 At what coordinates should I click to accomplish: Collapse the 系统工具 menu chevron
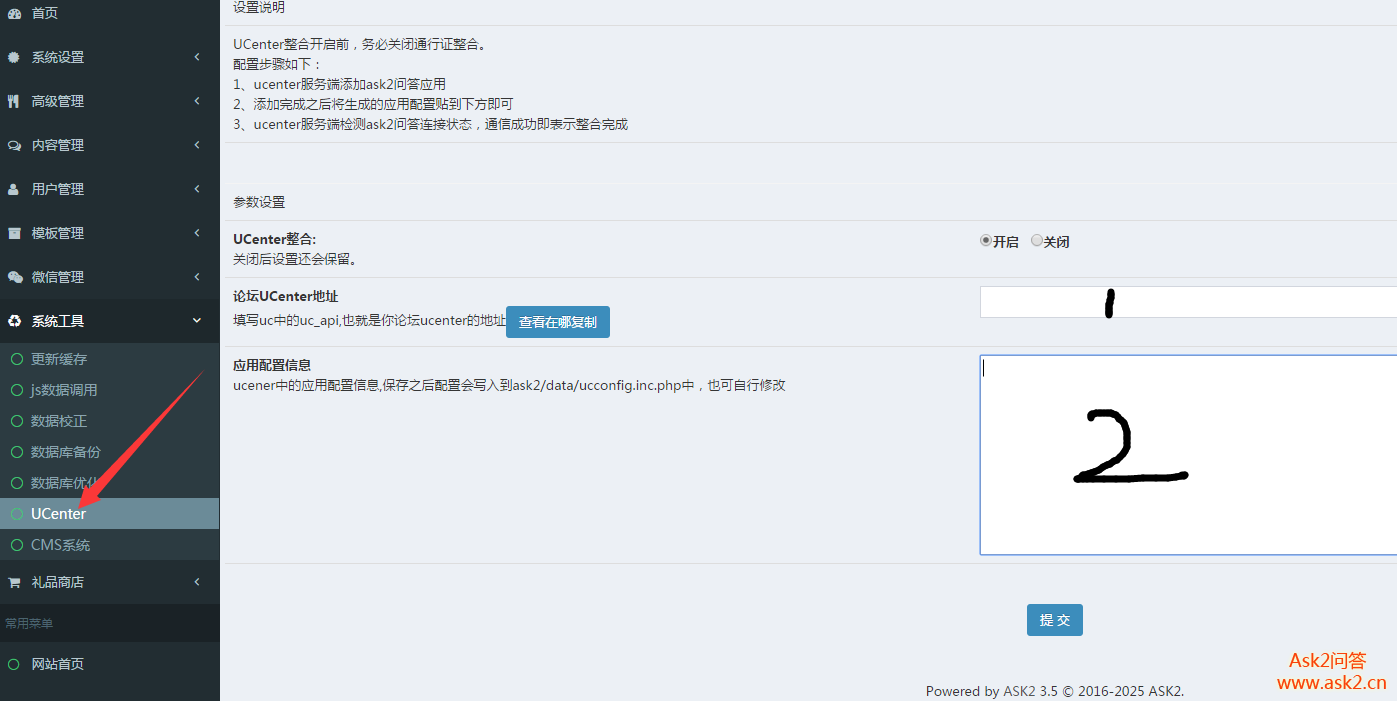click(x=197, y=321)
